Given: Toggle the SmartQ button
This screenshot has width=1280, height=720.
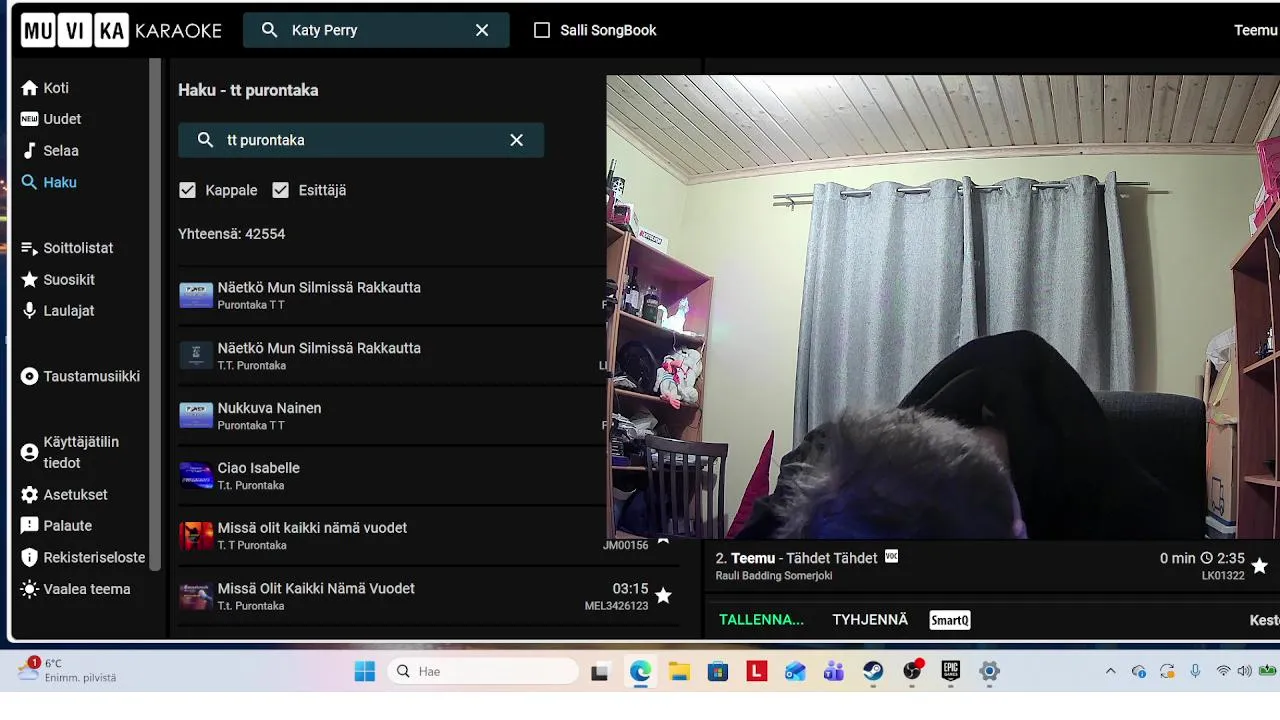Looking at the screenshot, I should (950, 620).
